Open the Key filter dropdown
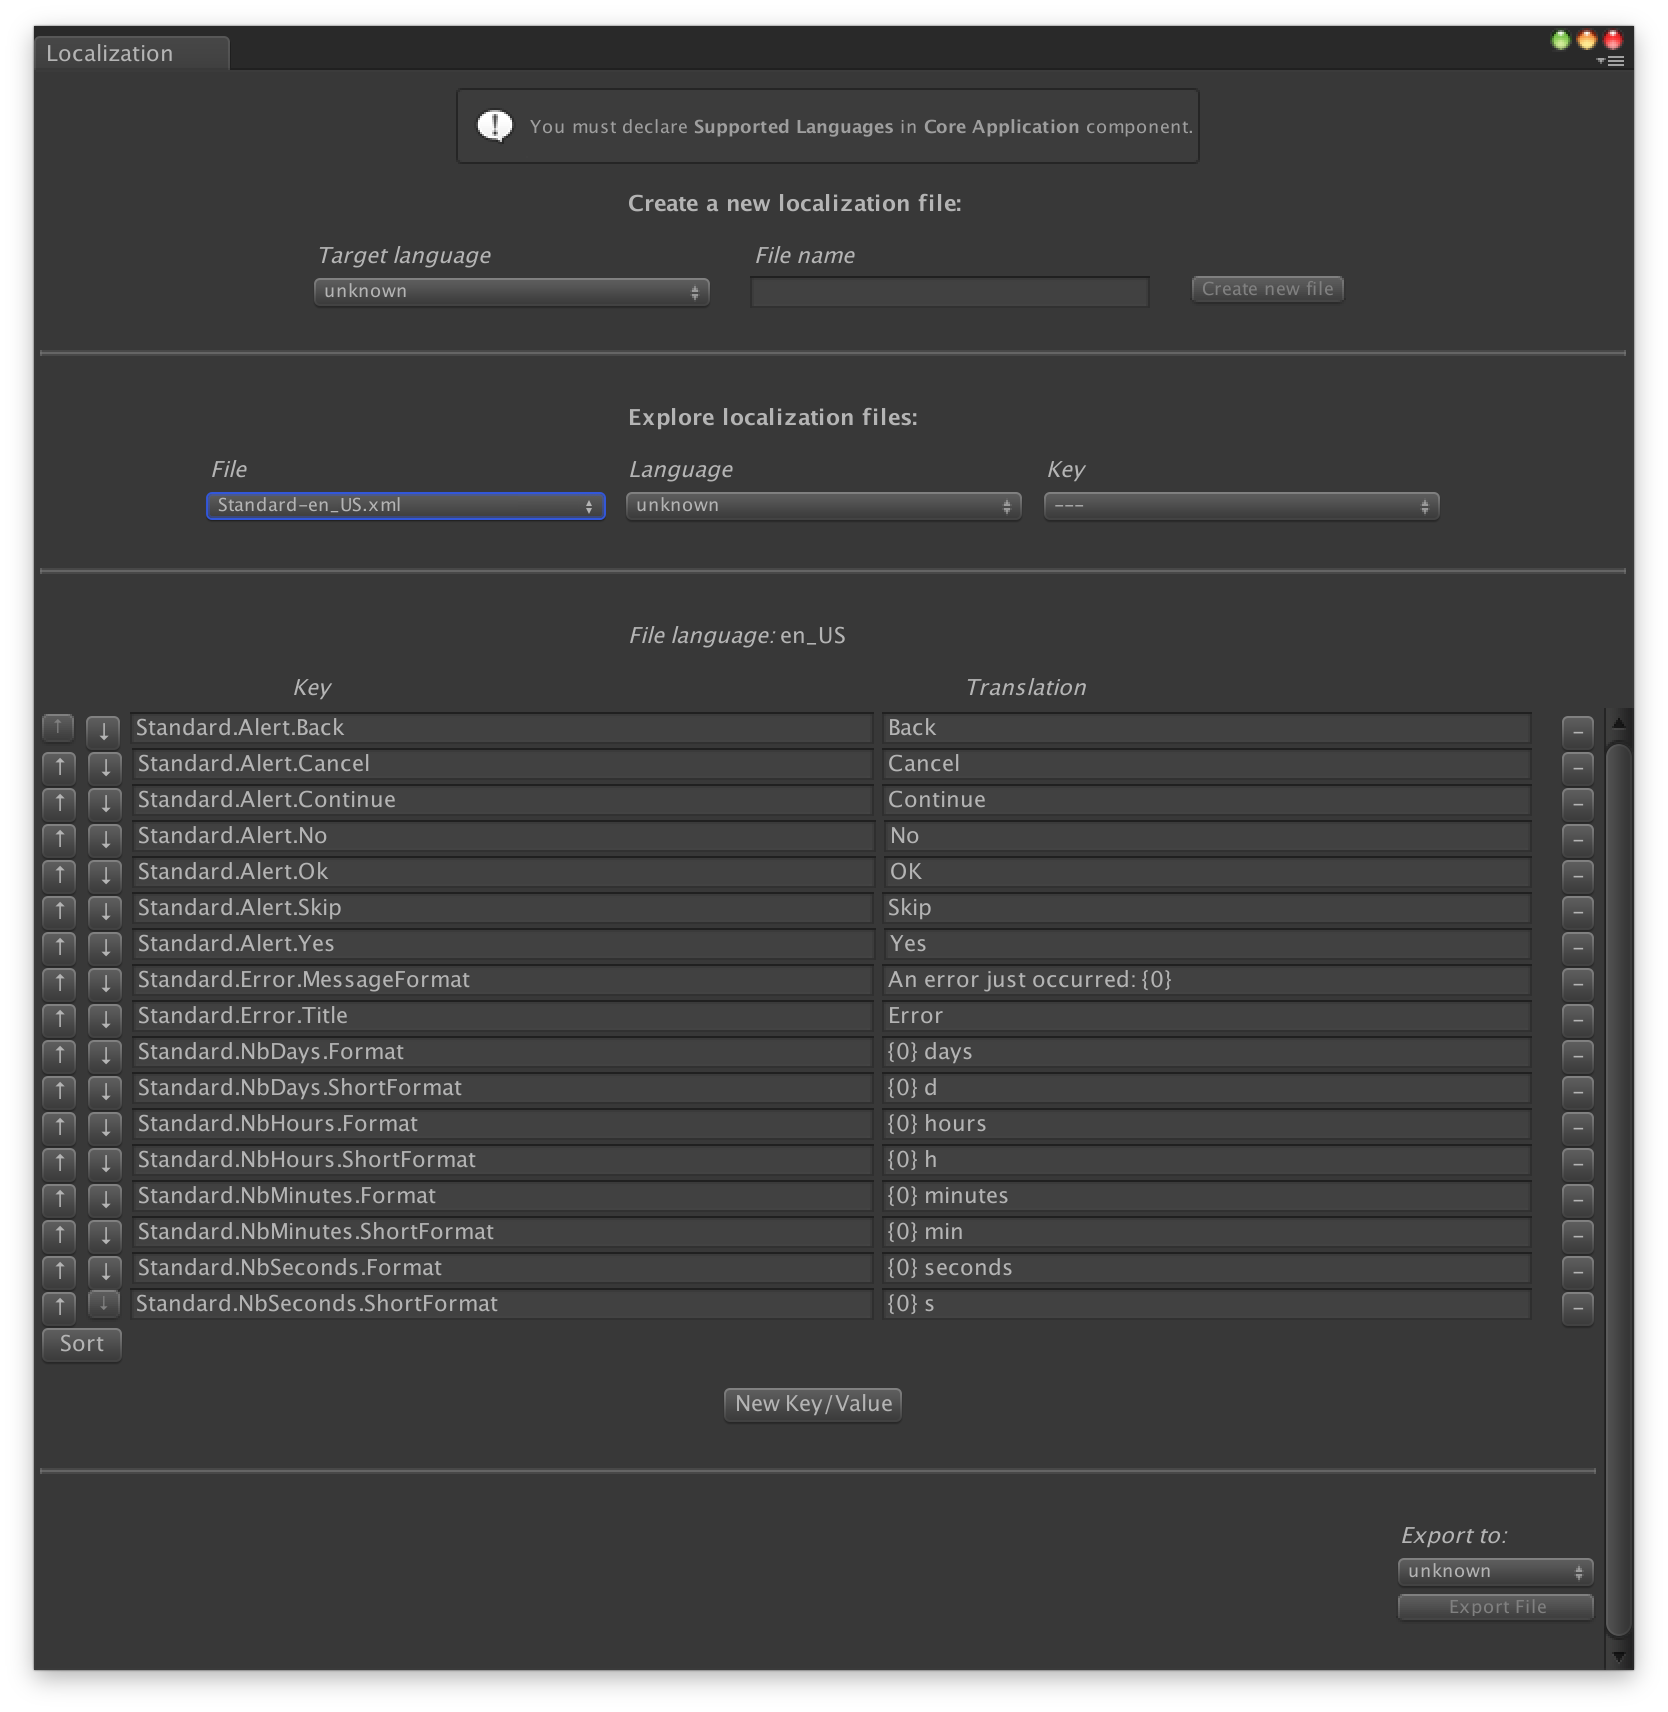 tap(1241, 505)
